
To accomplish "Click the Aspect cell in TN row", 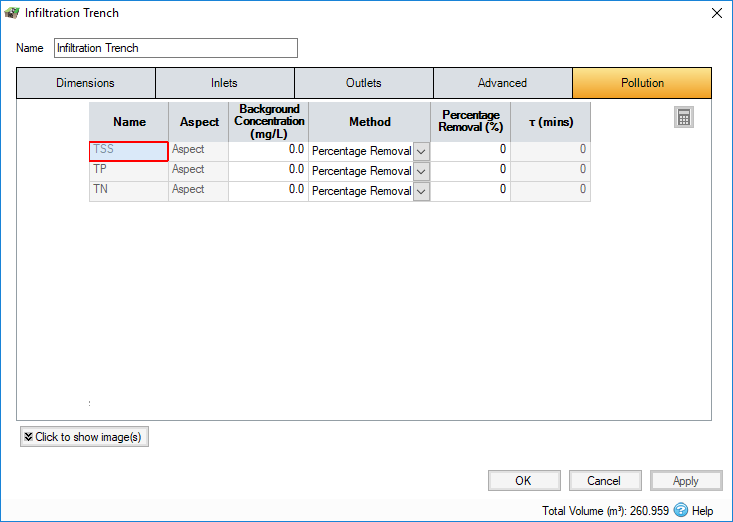I will [198, 192].
